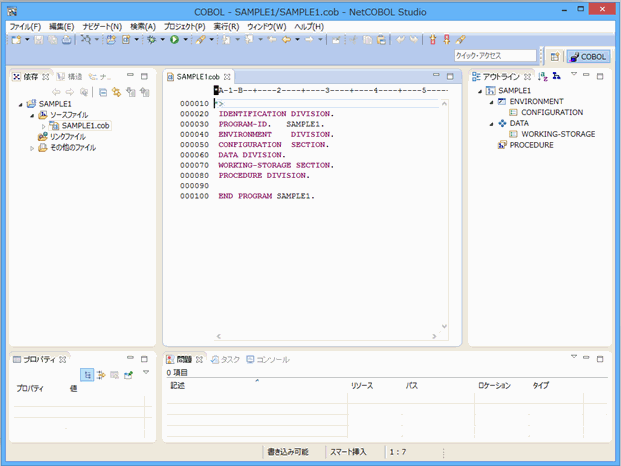Viewport: 621px width, 466px height.
Task: Click the New file toolbar icon
Action: (x=16, y=40)
